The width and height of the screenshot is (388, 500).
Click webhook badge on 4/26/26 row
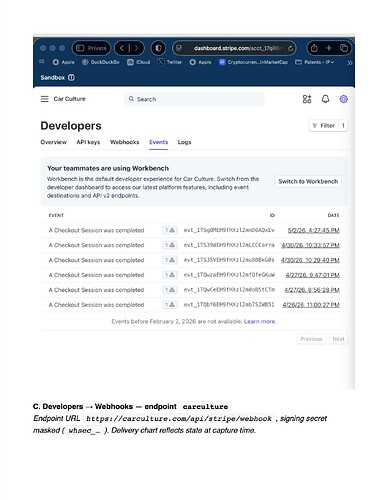click(170, 305)
